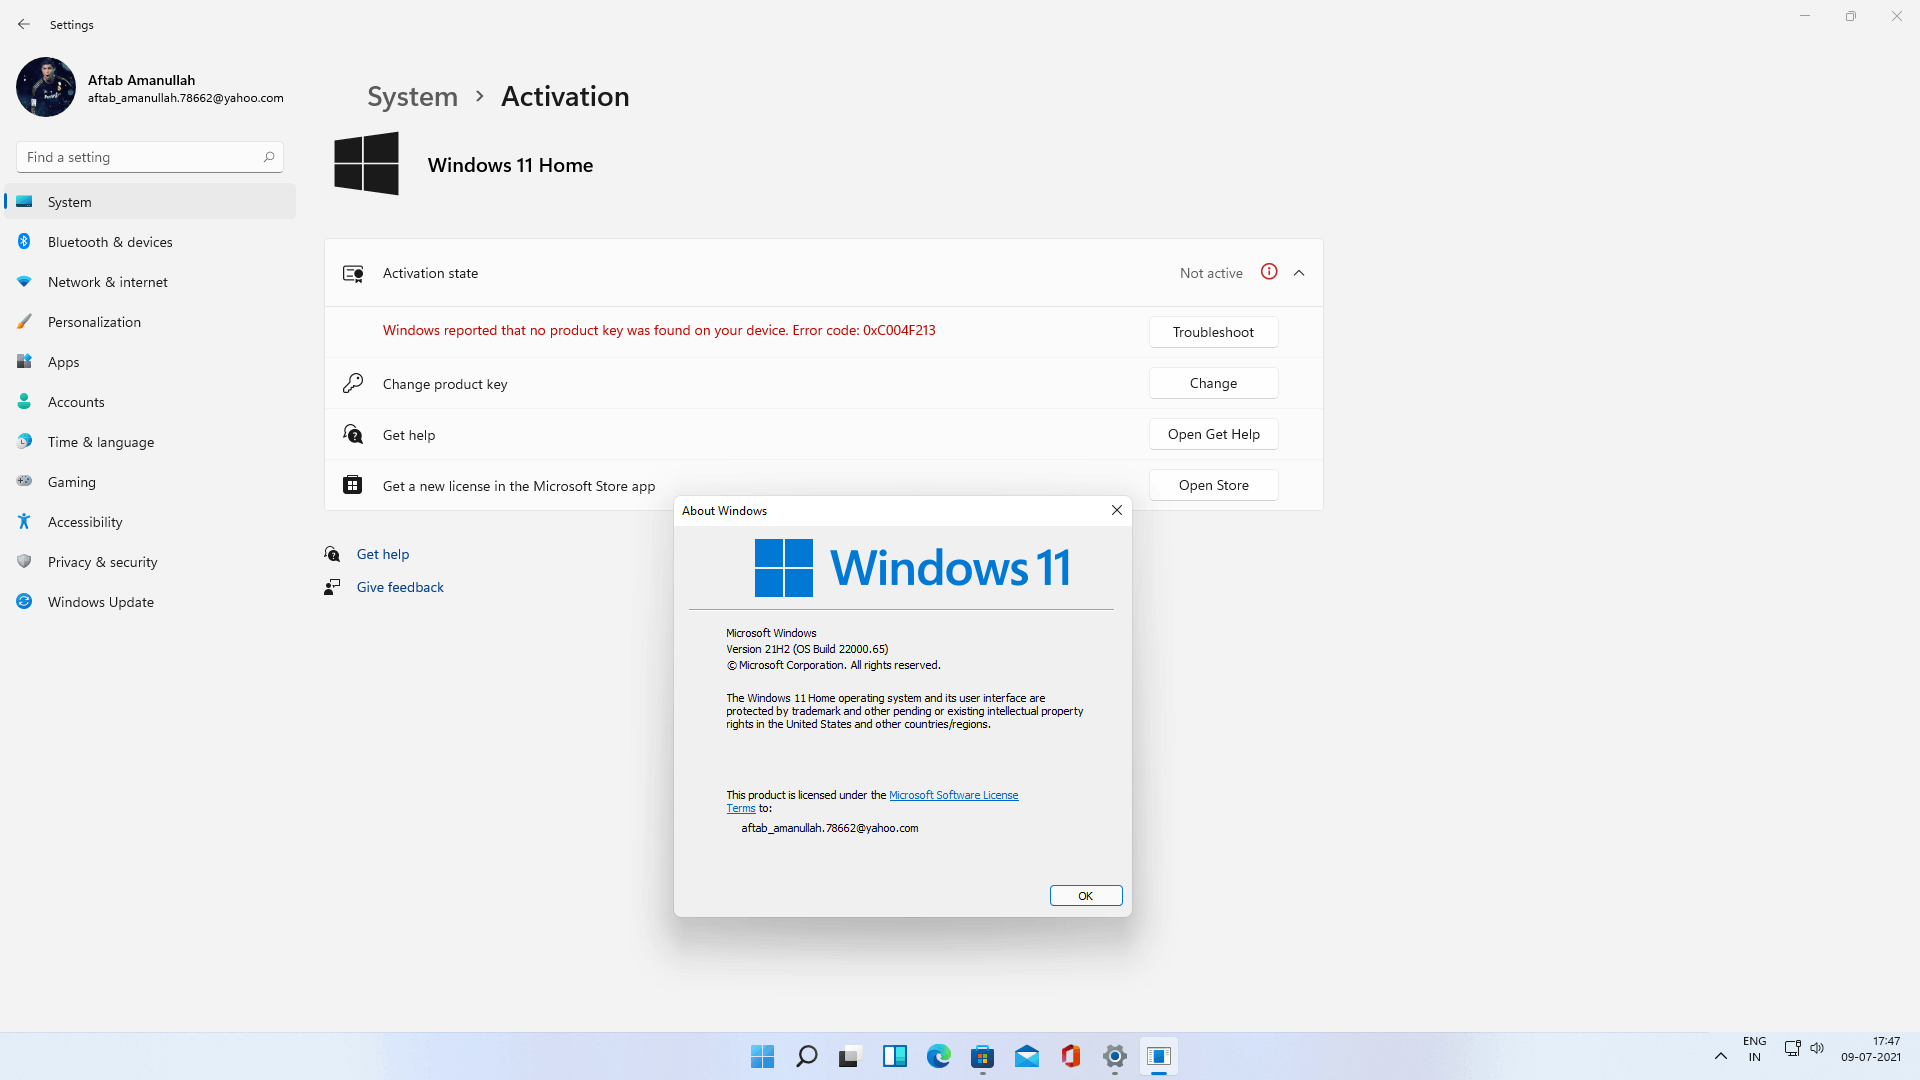The width and height of the screenshot is (1920, 1080).
Task: Select Windows Update in sidebar
Action: [x=100, y=602]
